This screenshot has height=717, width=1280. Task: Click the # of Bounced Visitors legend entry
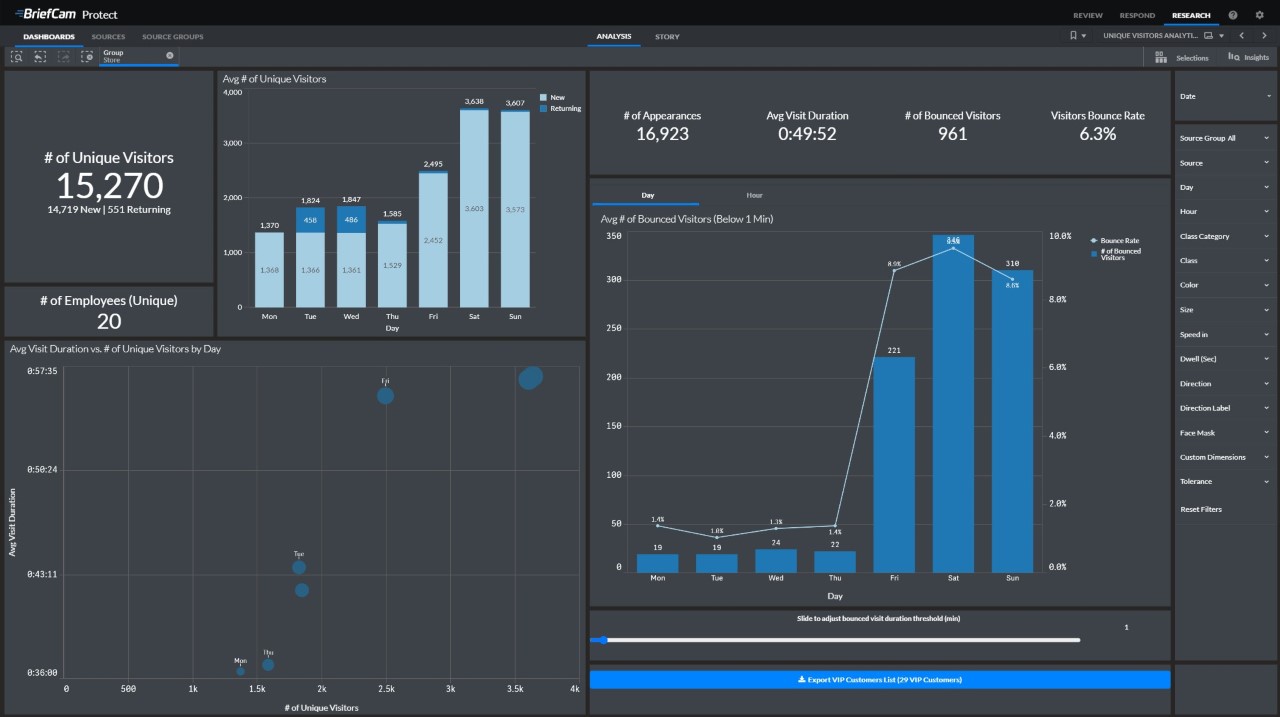(1117, 254)
